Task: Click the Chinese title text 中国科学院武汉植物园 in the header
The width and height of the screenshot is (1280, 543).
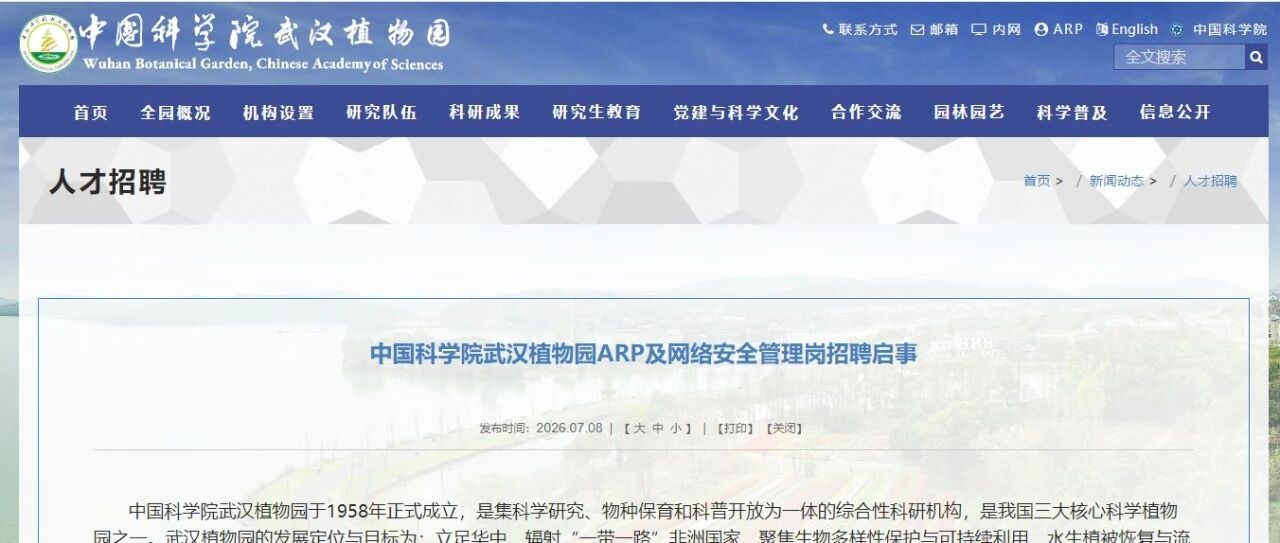Action: coord(265,32)
